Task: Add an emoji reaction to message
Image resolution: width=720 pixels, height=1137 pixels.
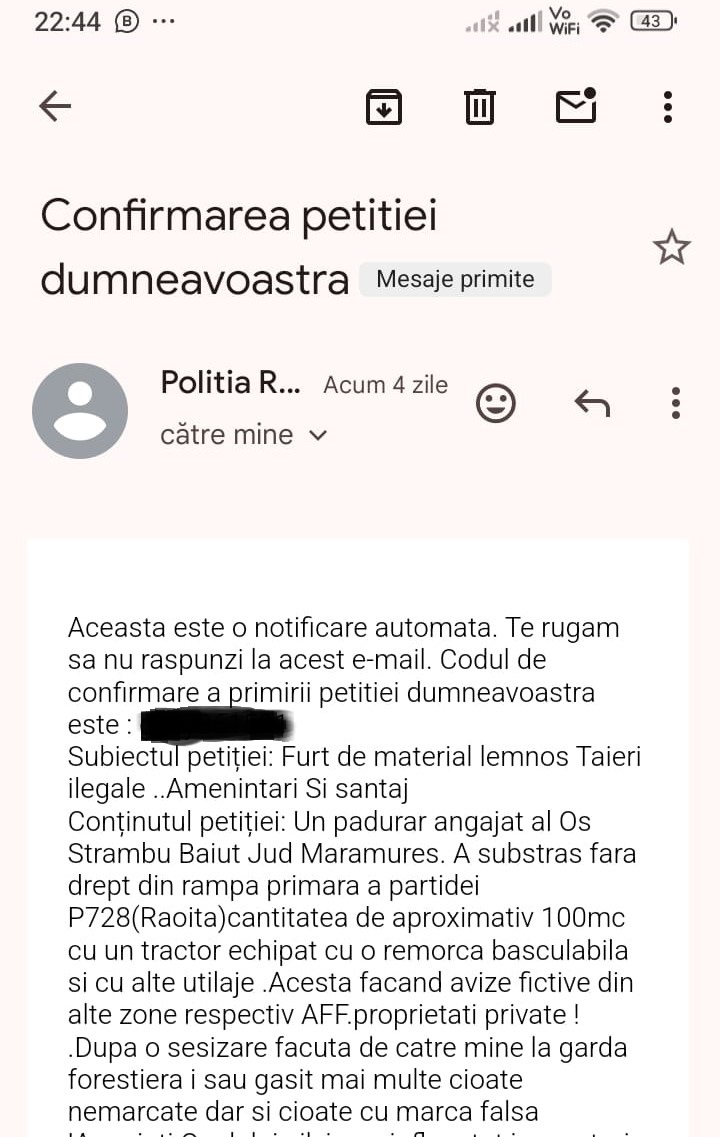Action: pos(496,403)
